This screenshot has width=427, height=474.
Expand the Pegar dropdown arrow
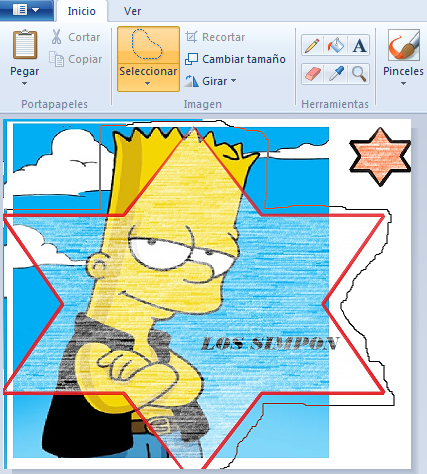coord(25,84)
